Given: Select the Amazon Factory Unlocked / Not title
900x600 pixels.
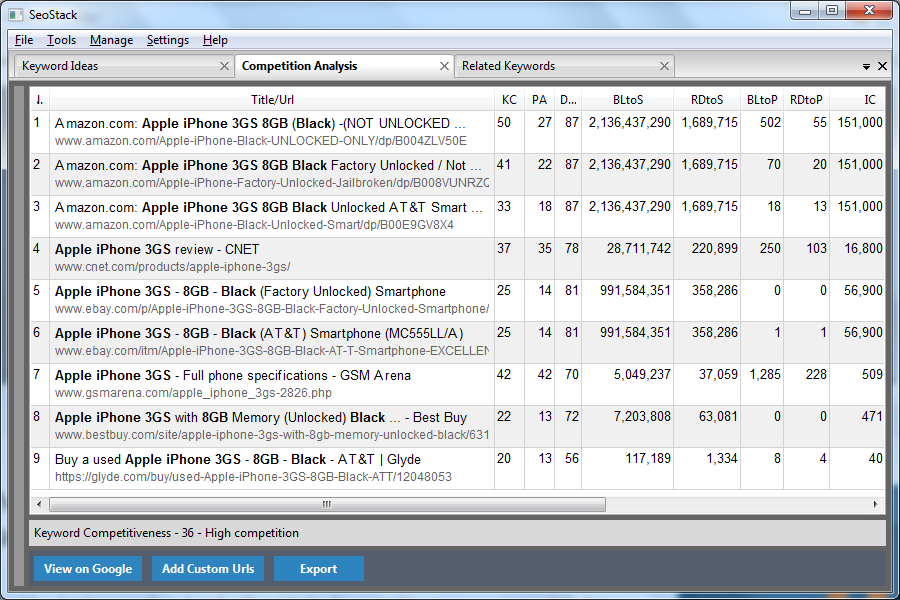Looking at the screenshot, I should (x=268, y=165).
